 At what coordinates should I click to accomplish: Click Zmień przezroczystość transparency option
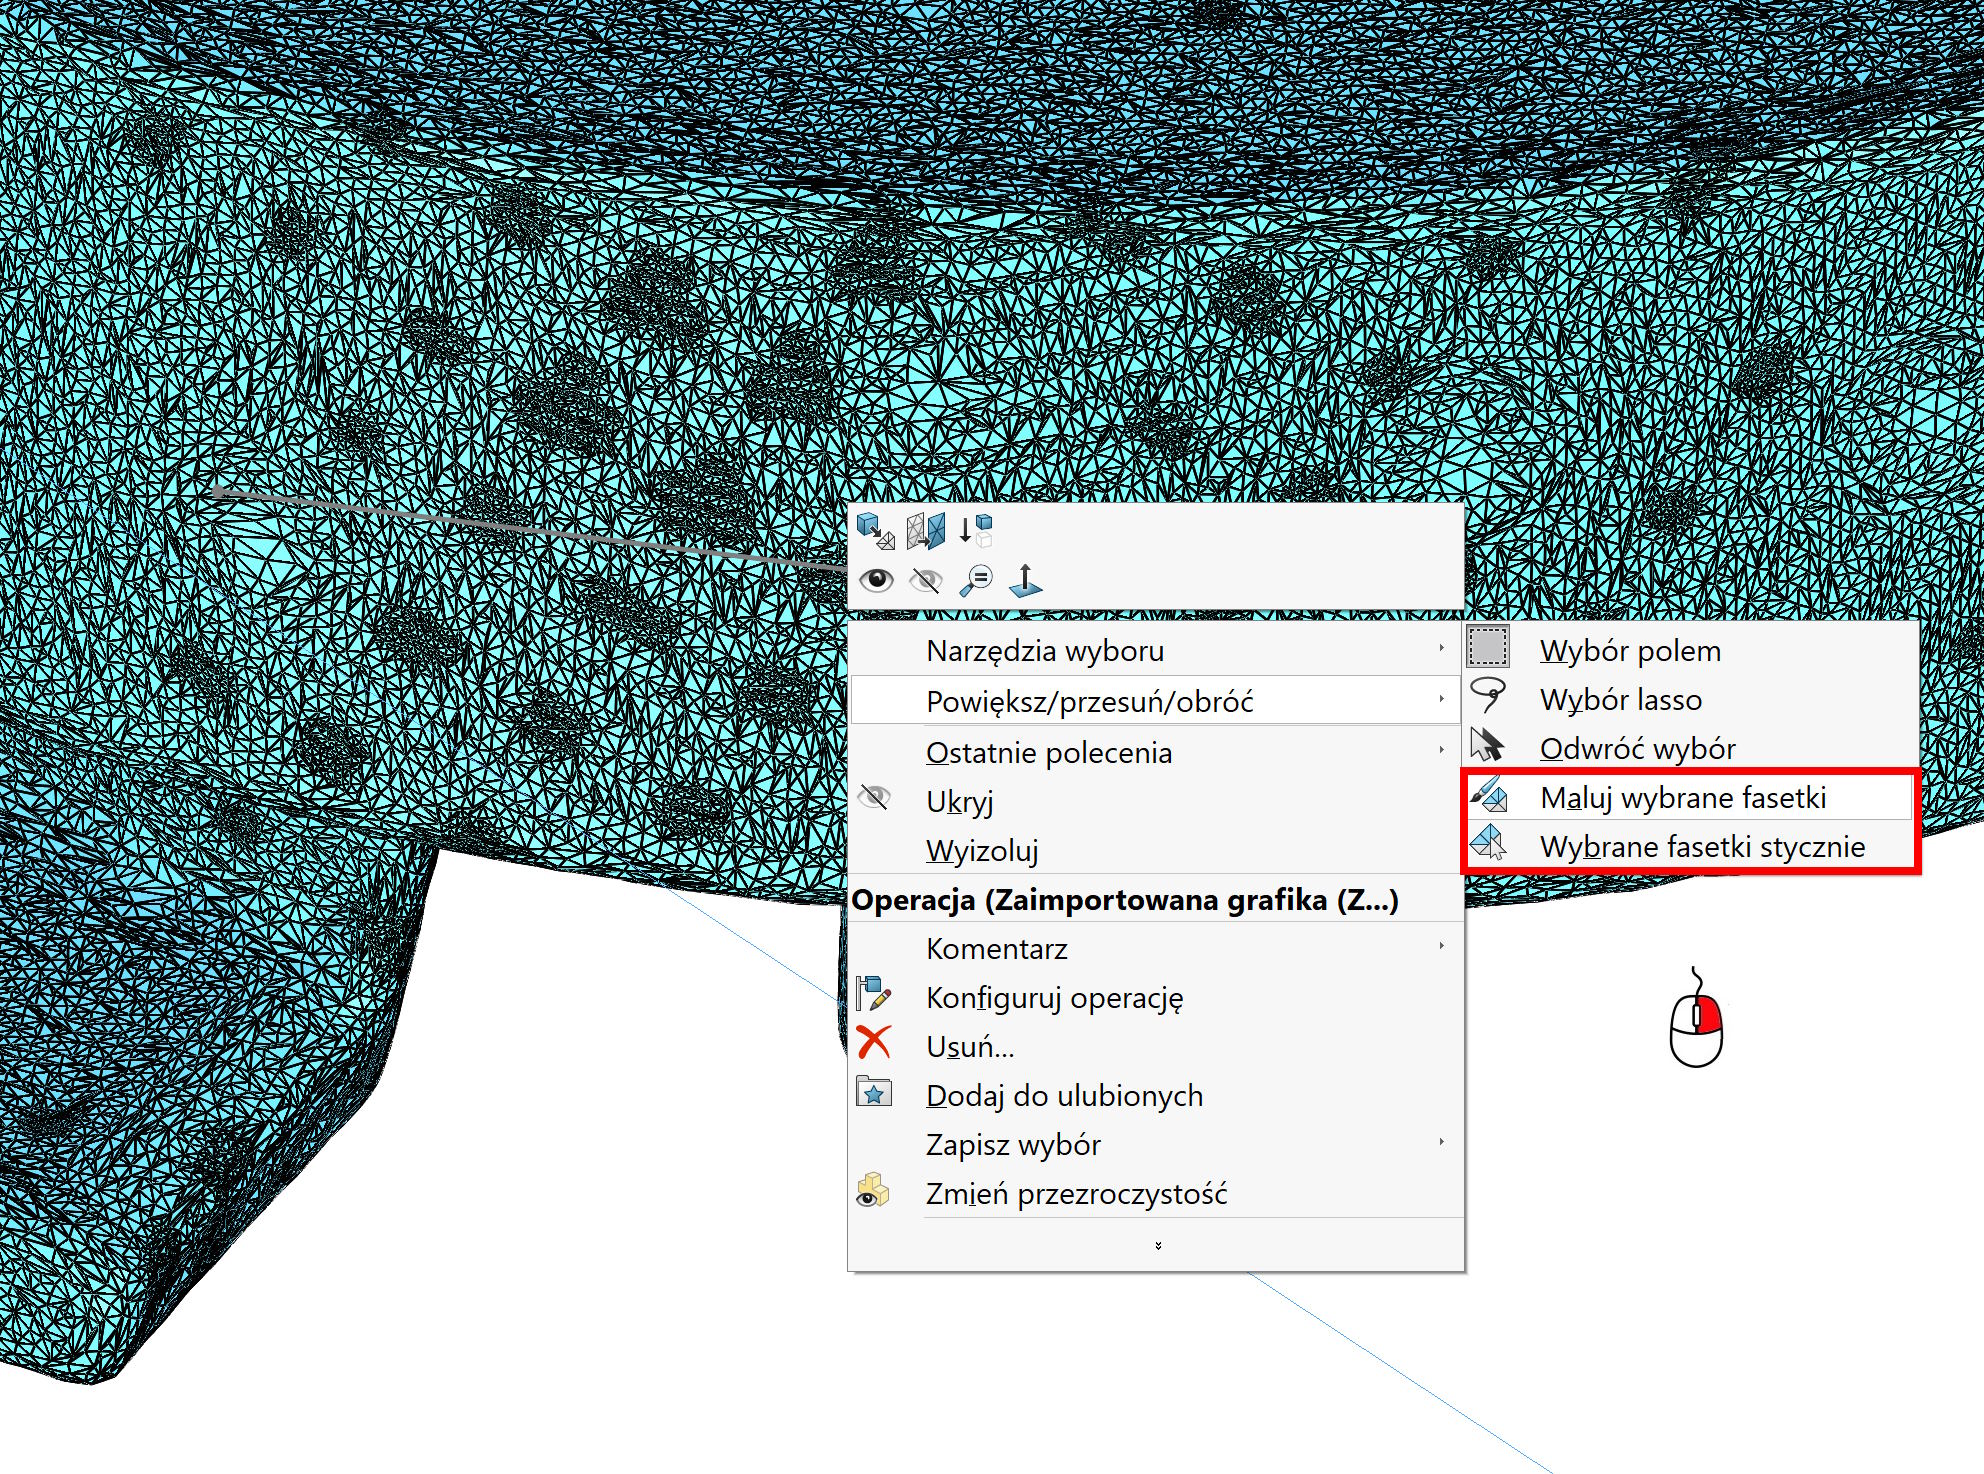pos(1076,1194)
